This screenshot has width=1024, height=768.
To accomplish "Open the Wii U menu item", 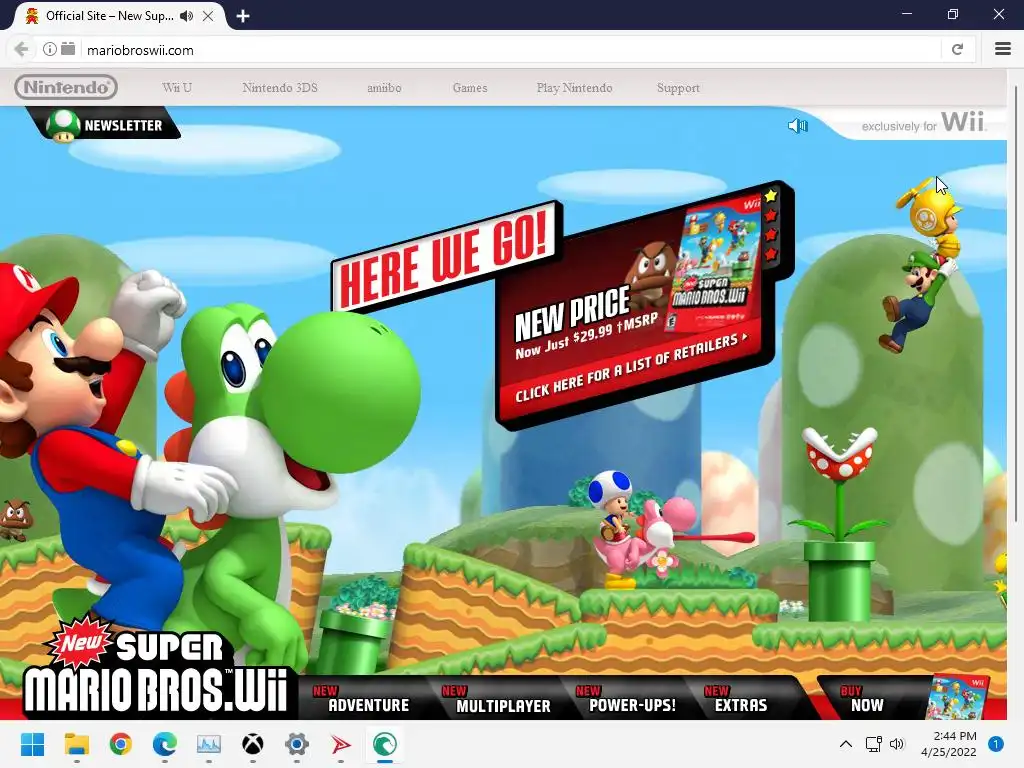I will [177, 88].
